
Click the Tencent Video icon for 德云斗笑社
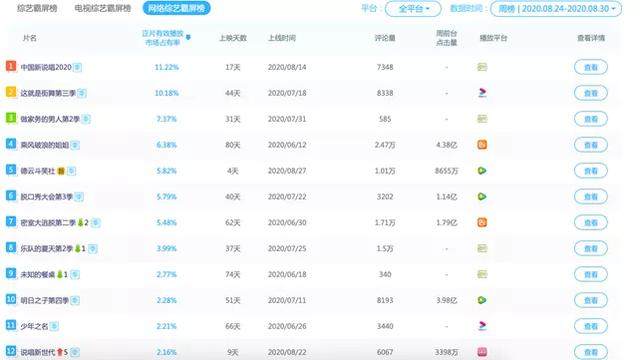point(482,171)
